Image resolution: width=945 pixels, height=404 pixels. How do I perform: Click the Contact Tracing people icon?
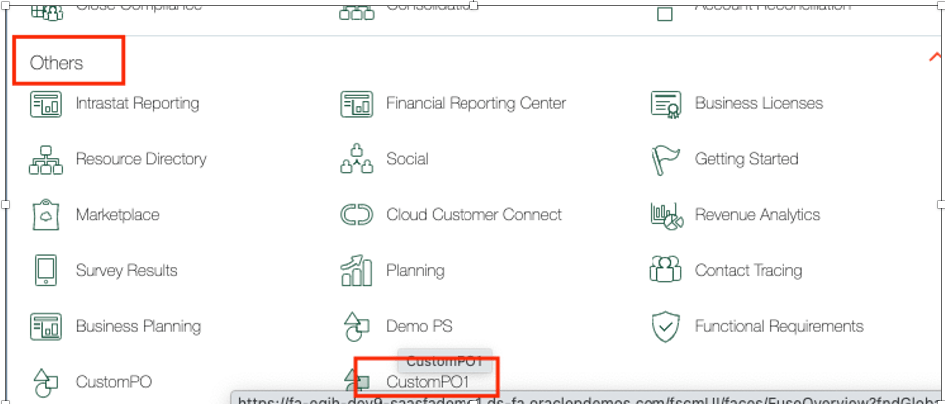(x=666, y=270)
